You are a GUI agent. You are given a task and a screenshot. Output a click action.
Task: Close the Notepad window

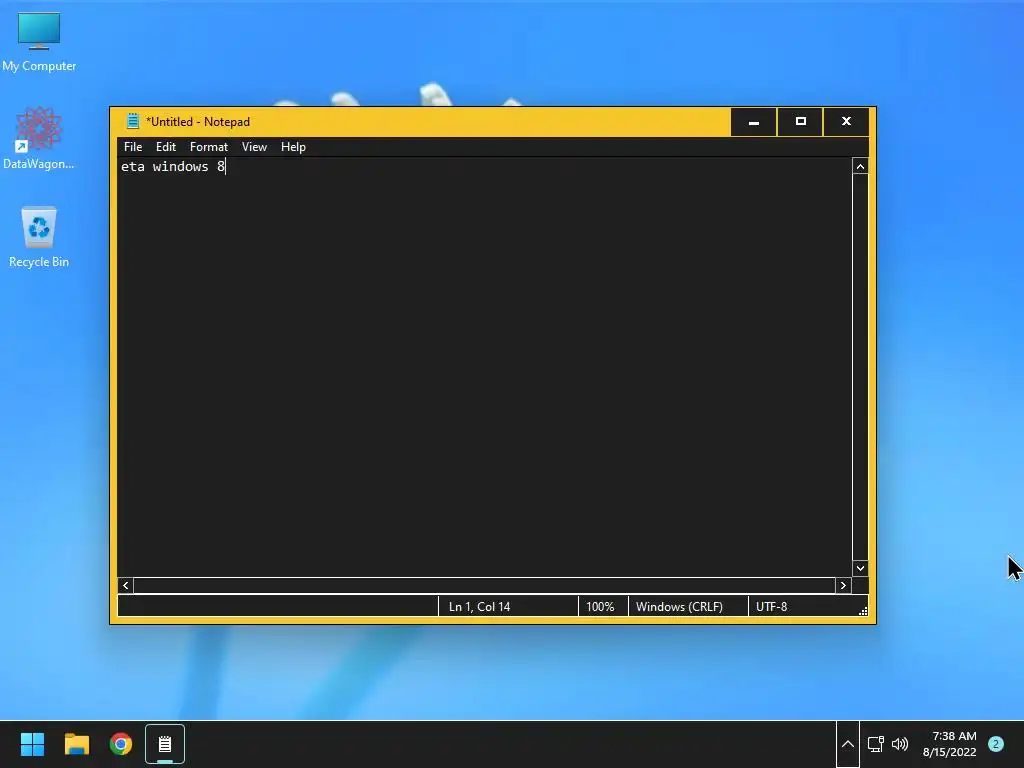click(846, 122)
